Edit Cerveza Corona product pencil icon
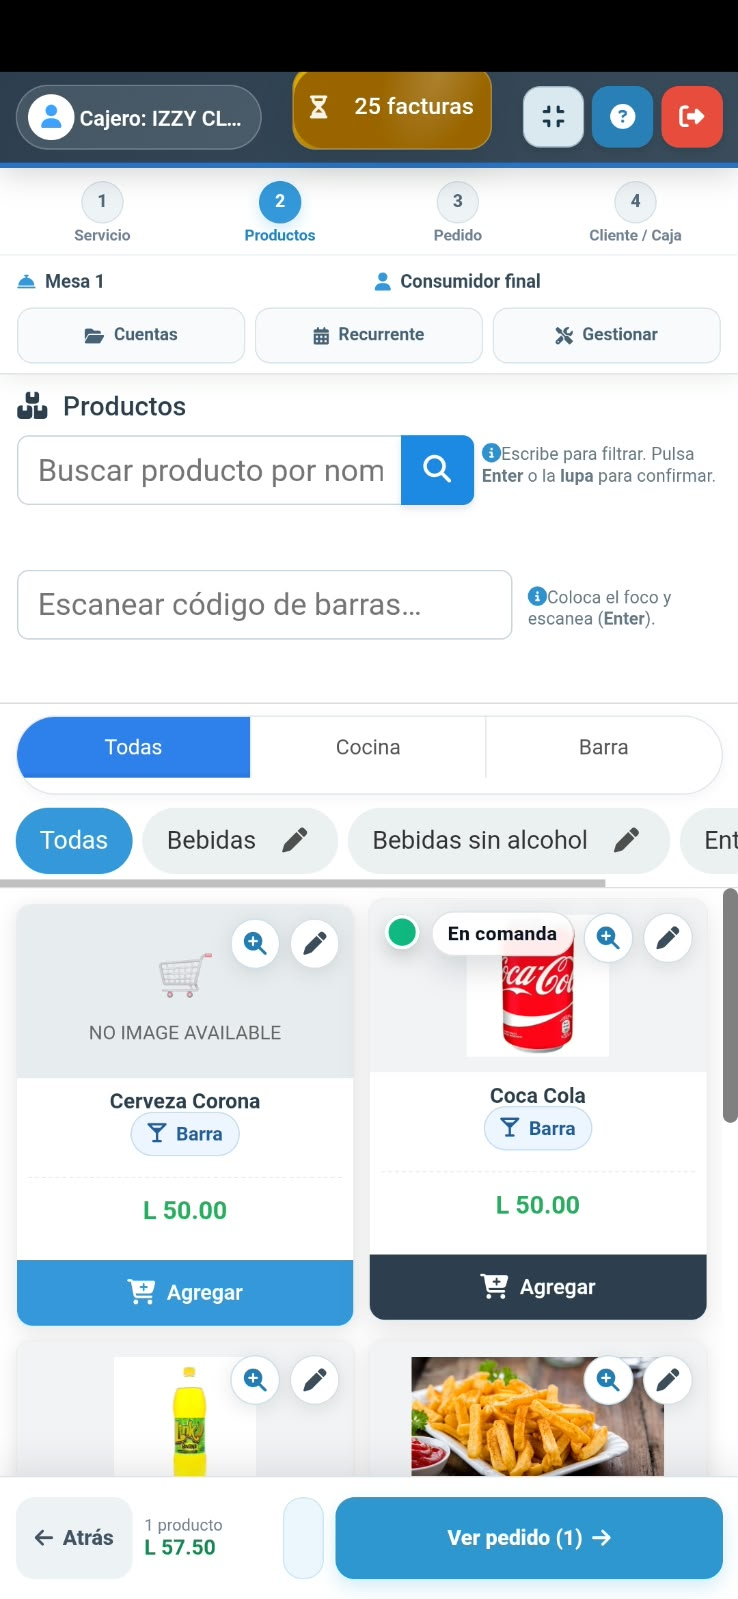The height and width of the screenshot is (1599, 738). [315, 943]
